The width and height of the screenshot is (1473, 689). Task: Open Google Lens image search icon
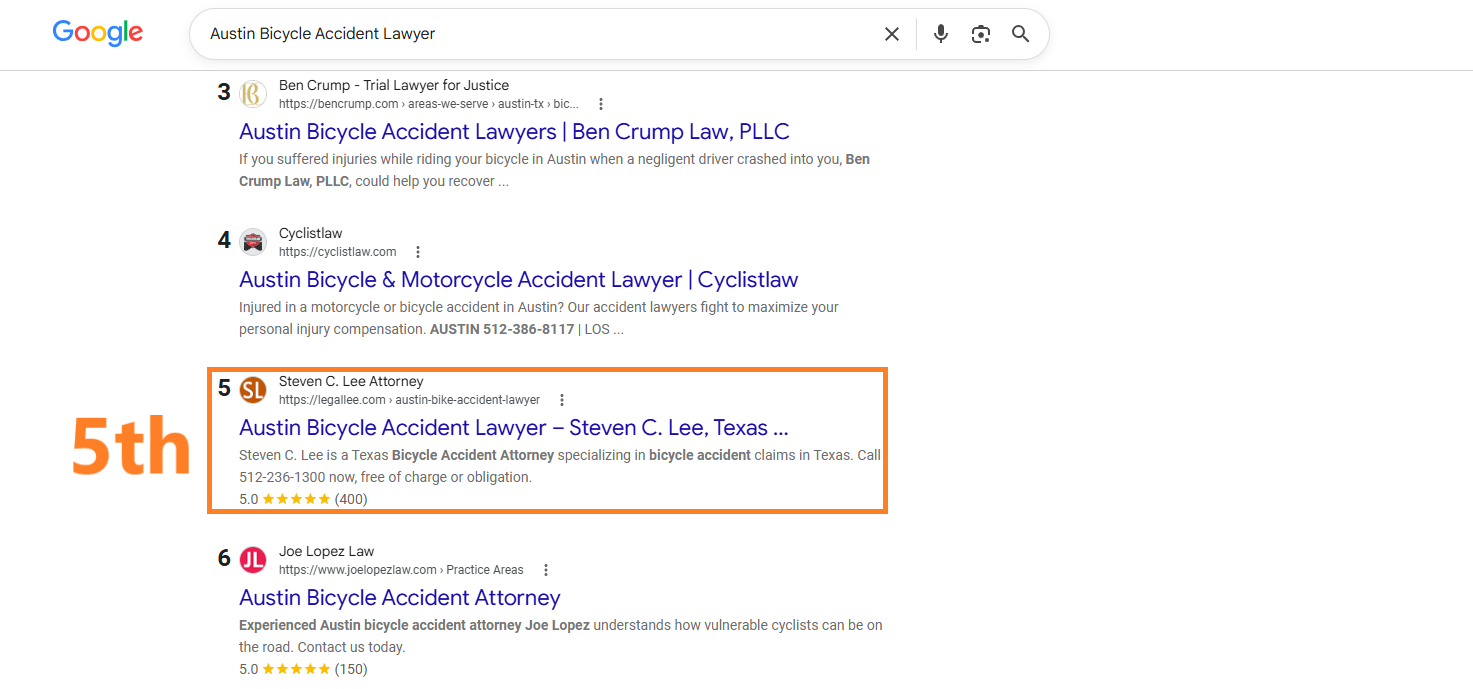coord(981,34)
